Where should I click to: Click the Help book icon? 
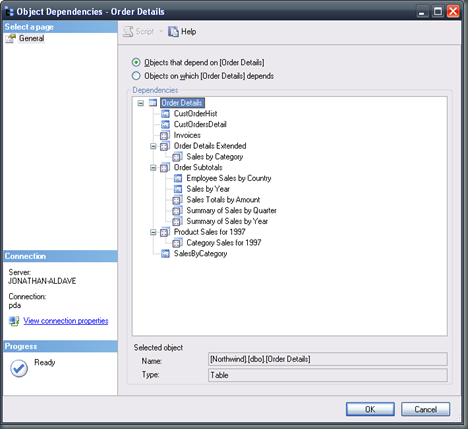(x=173, y=32)
